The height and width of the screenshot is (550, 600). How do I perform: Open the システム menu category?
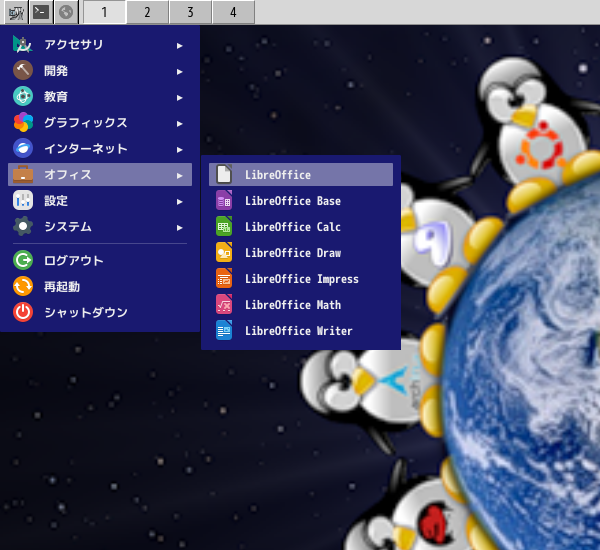coord(100,227)
